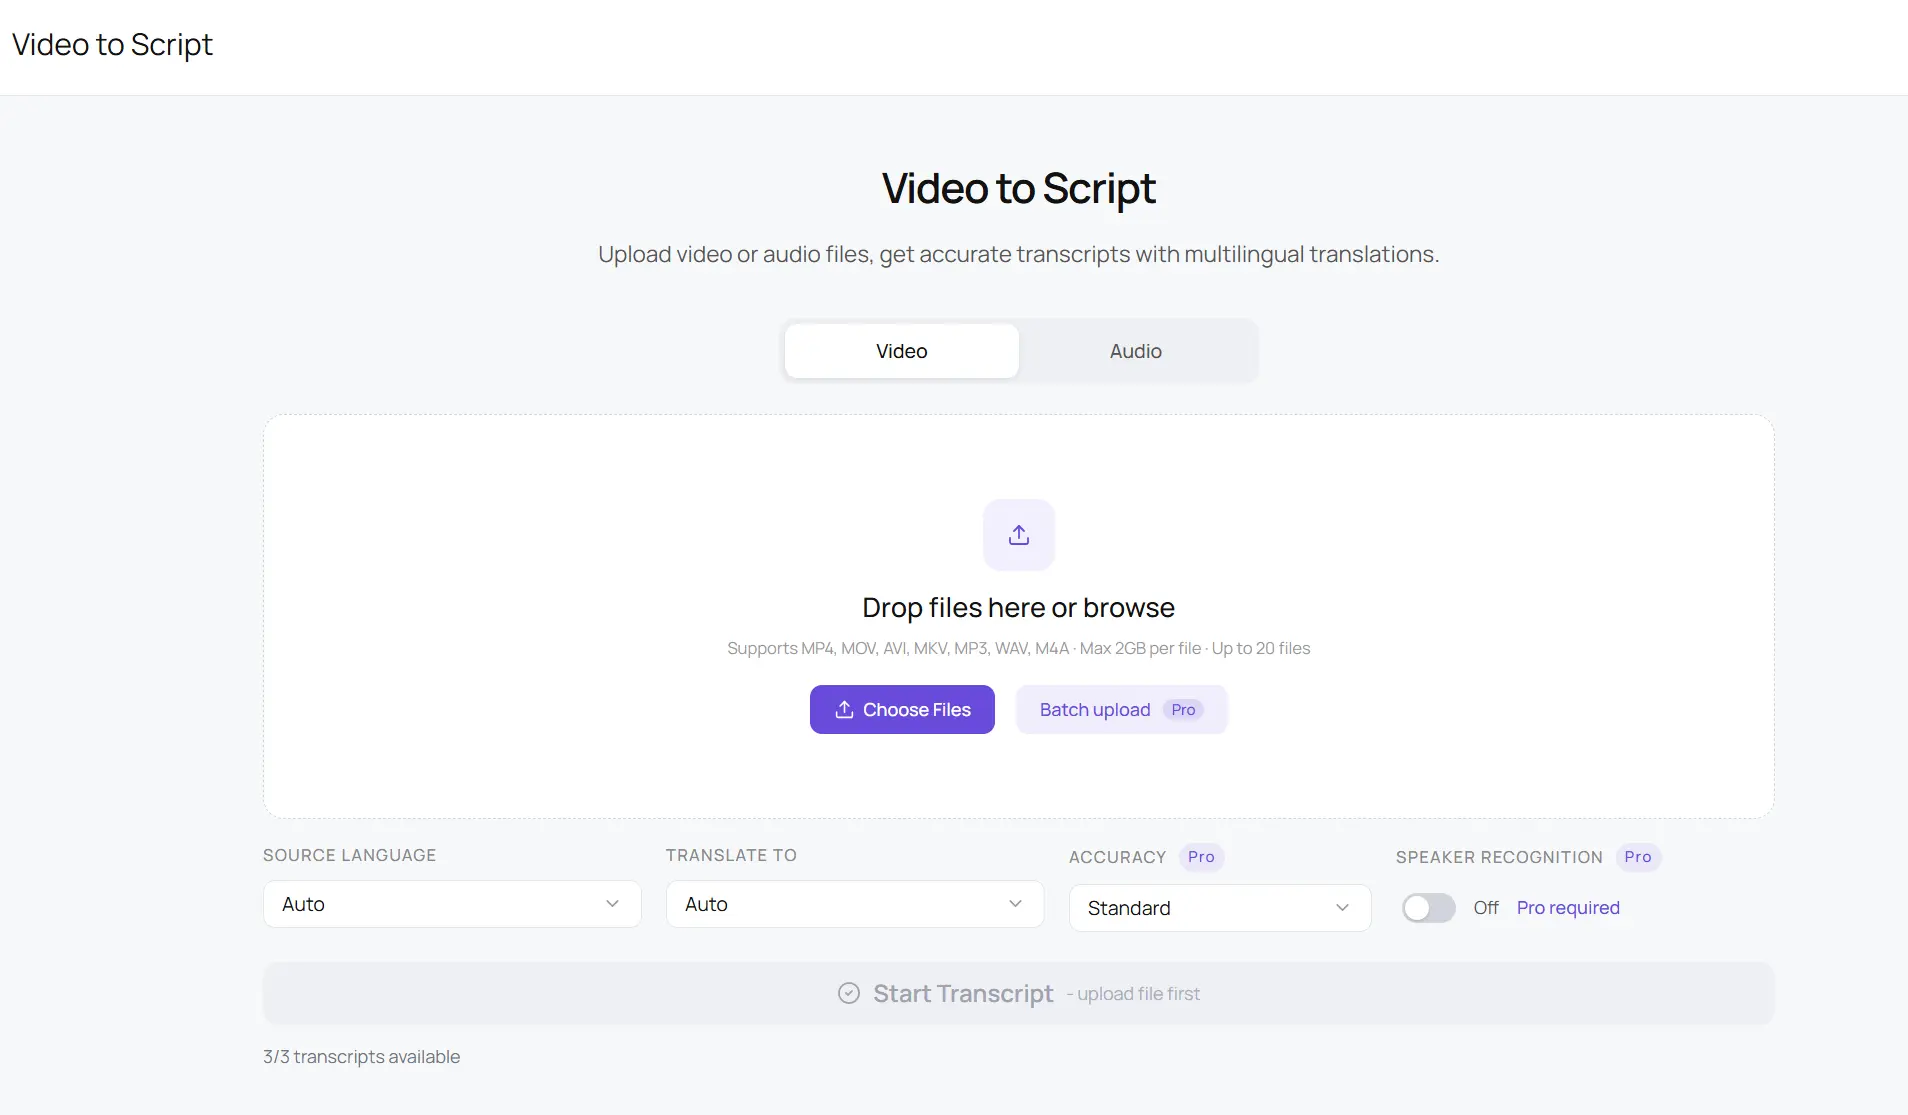
Task: Click the Pro badge on Batch upload
Action: coord(1183,709)
